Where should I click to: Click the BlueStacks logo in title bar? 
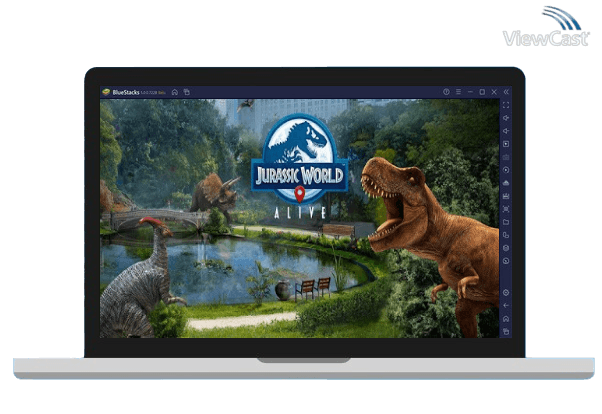coord(106,92)
